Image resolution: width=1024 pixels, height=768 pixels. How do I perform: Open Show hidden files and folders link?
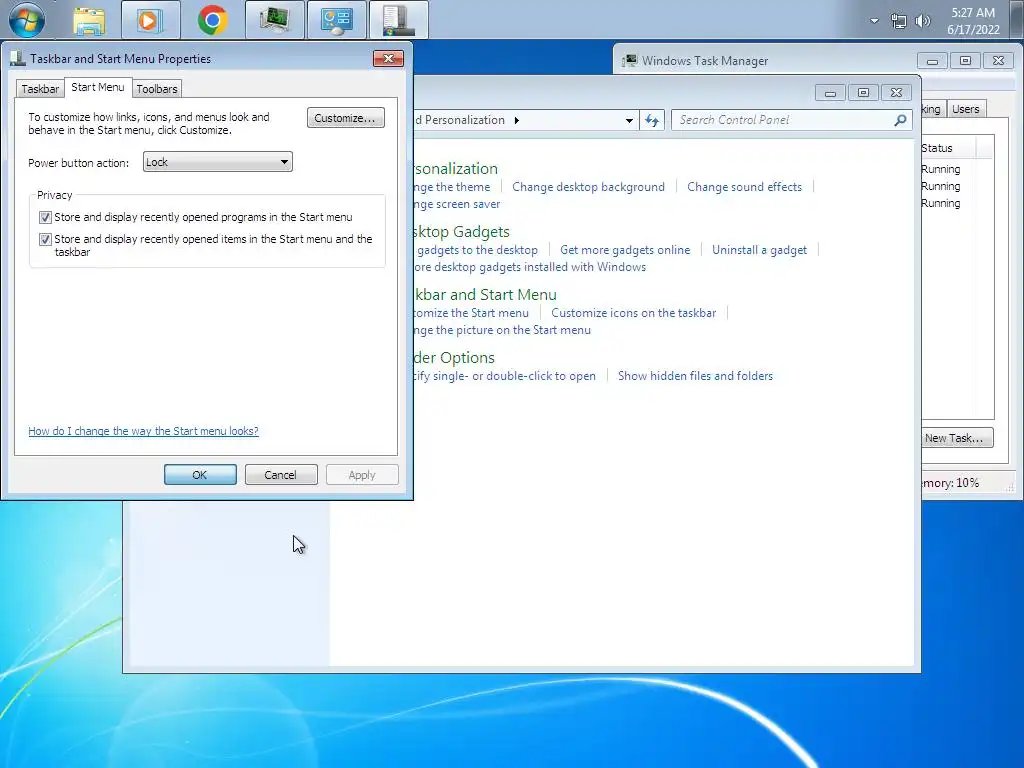696,376
